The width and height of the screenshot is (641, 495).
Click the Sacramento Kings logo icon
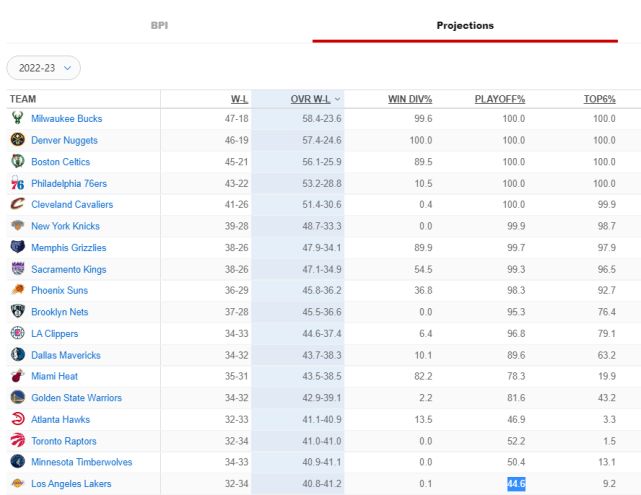[x=17, y=269]
